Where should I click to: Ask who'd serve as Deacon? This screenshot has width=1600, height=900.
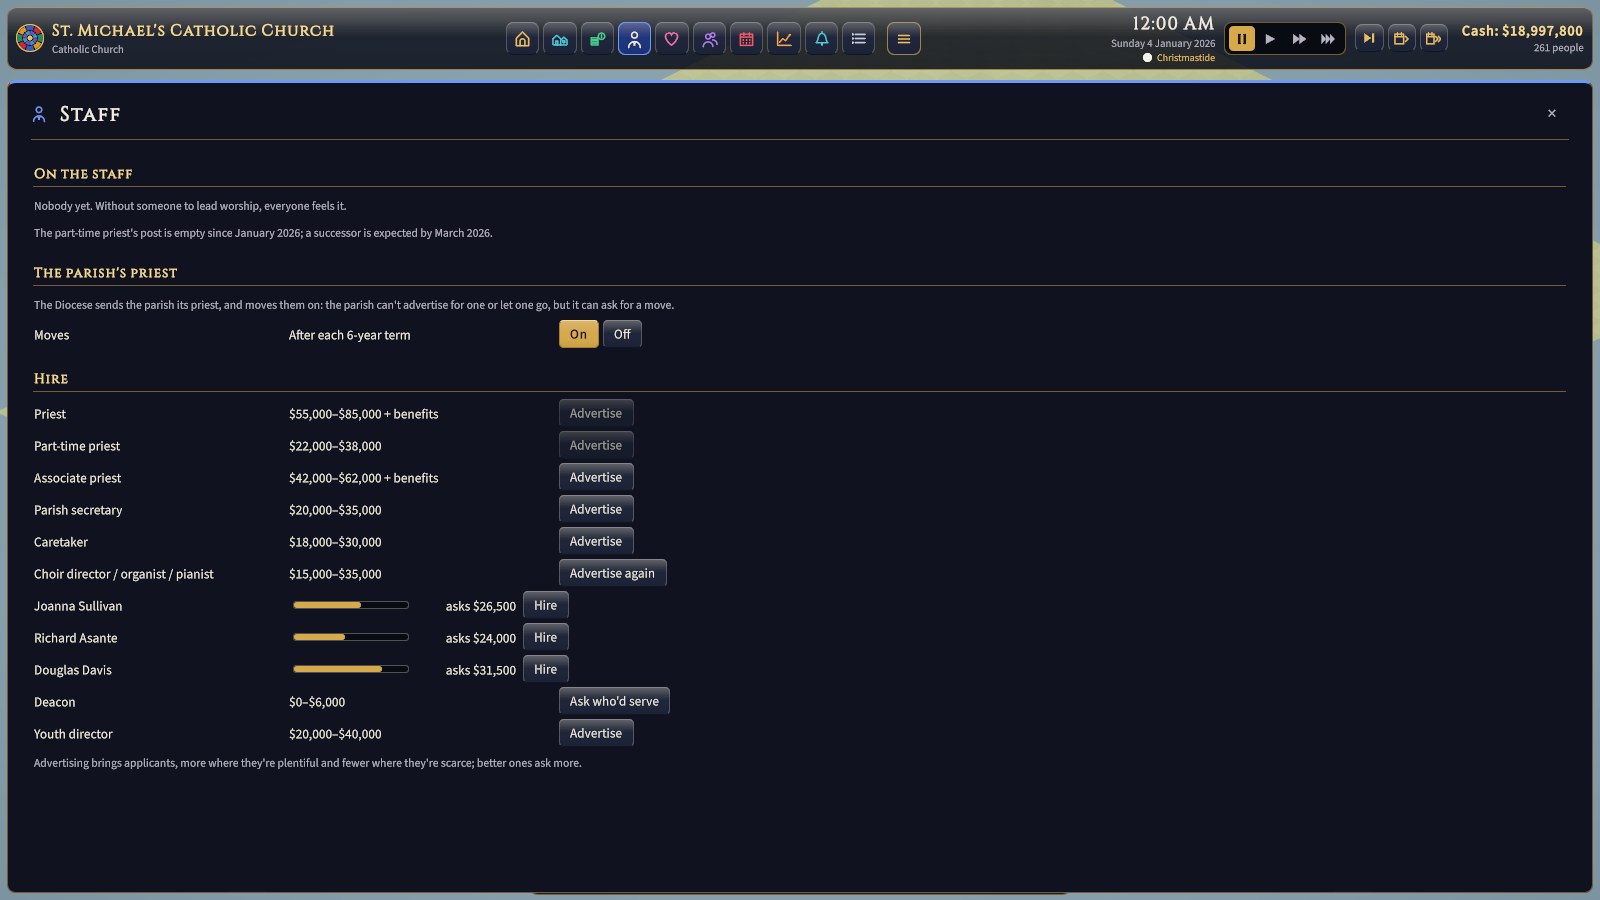614,701
